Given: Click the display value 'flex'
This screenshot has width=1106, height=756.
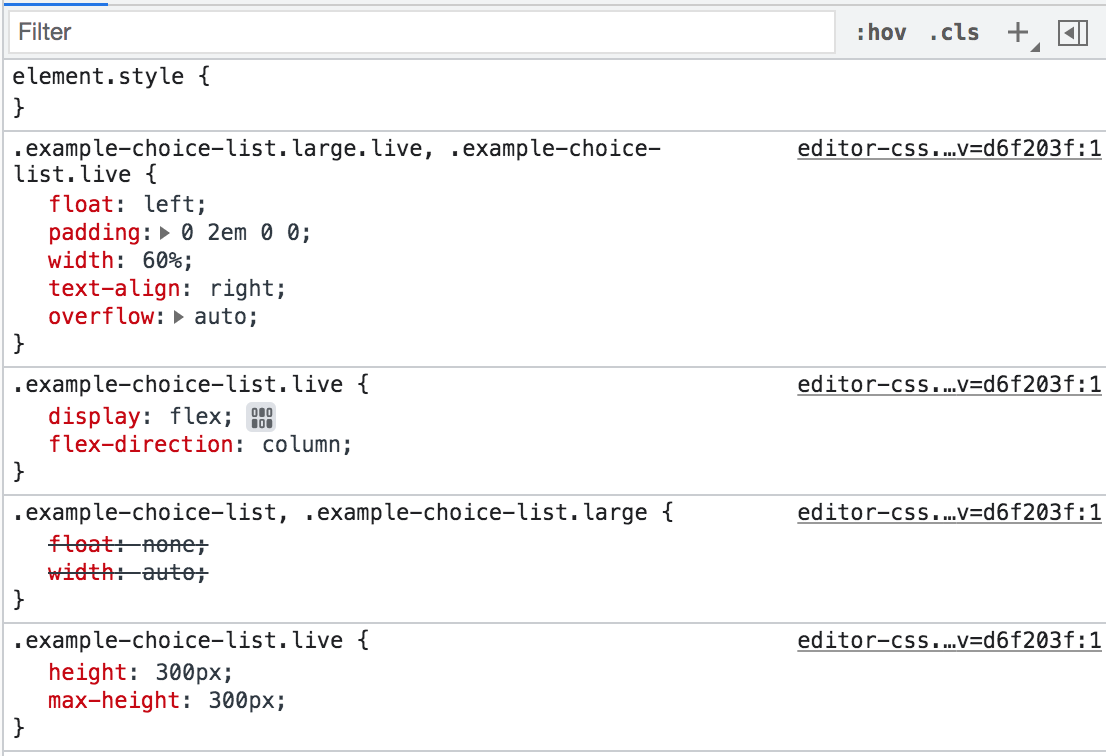Looking at the screenshot, I should click(x=196, y=416).
